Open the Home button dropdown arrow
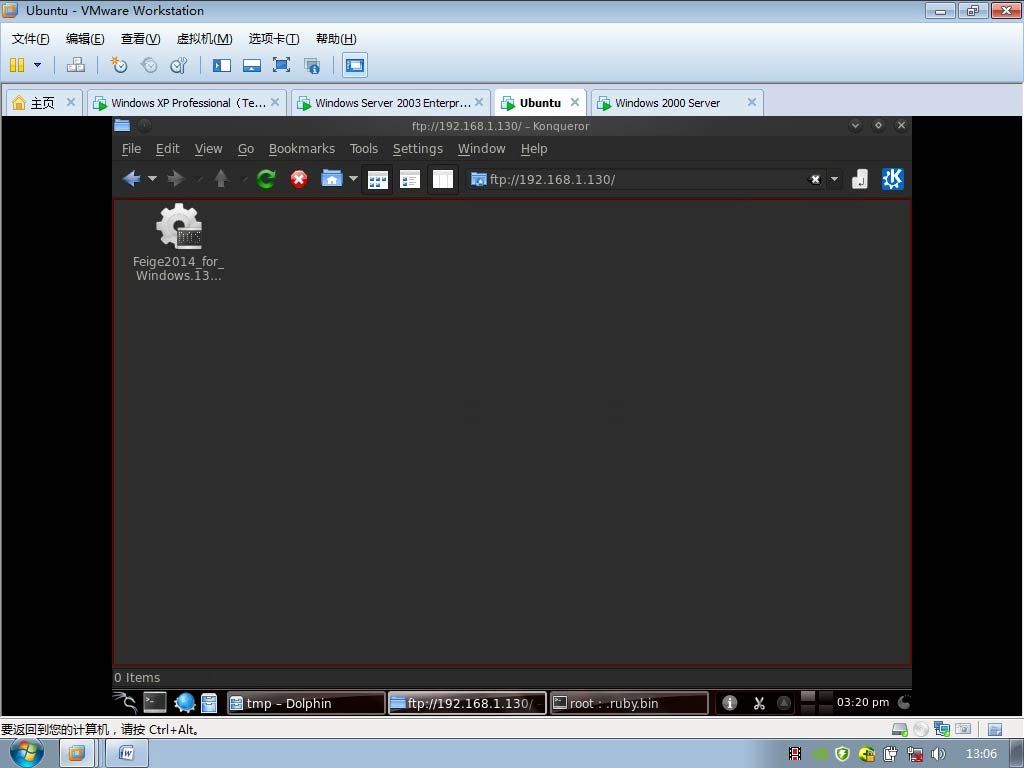The image size is (1024, 768). point(353,178)
